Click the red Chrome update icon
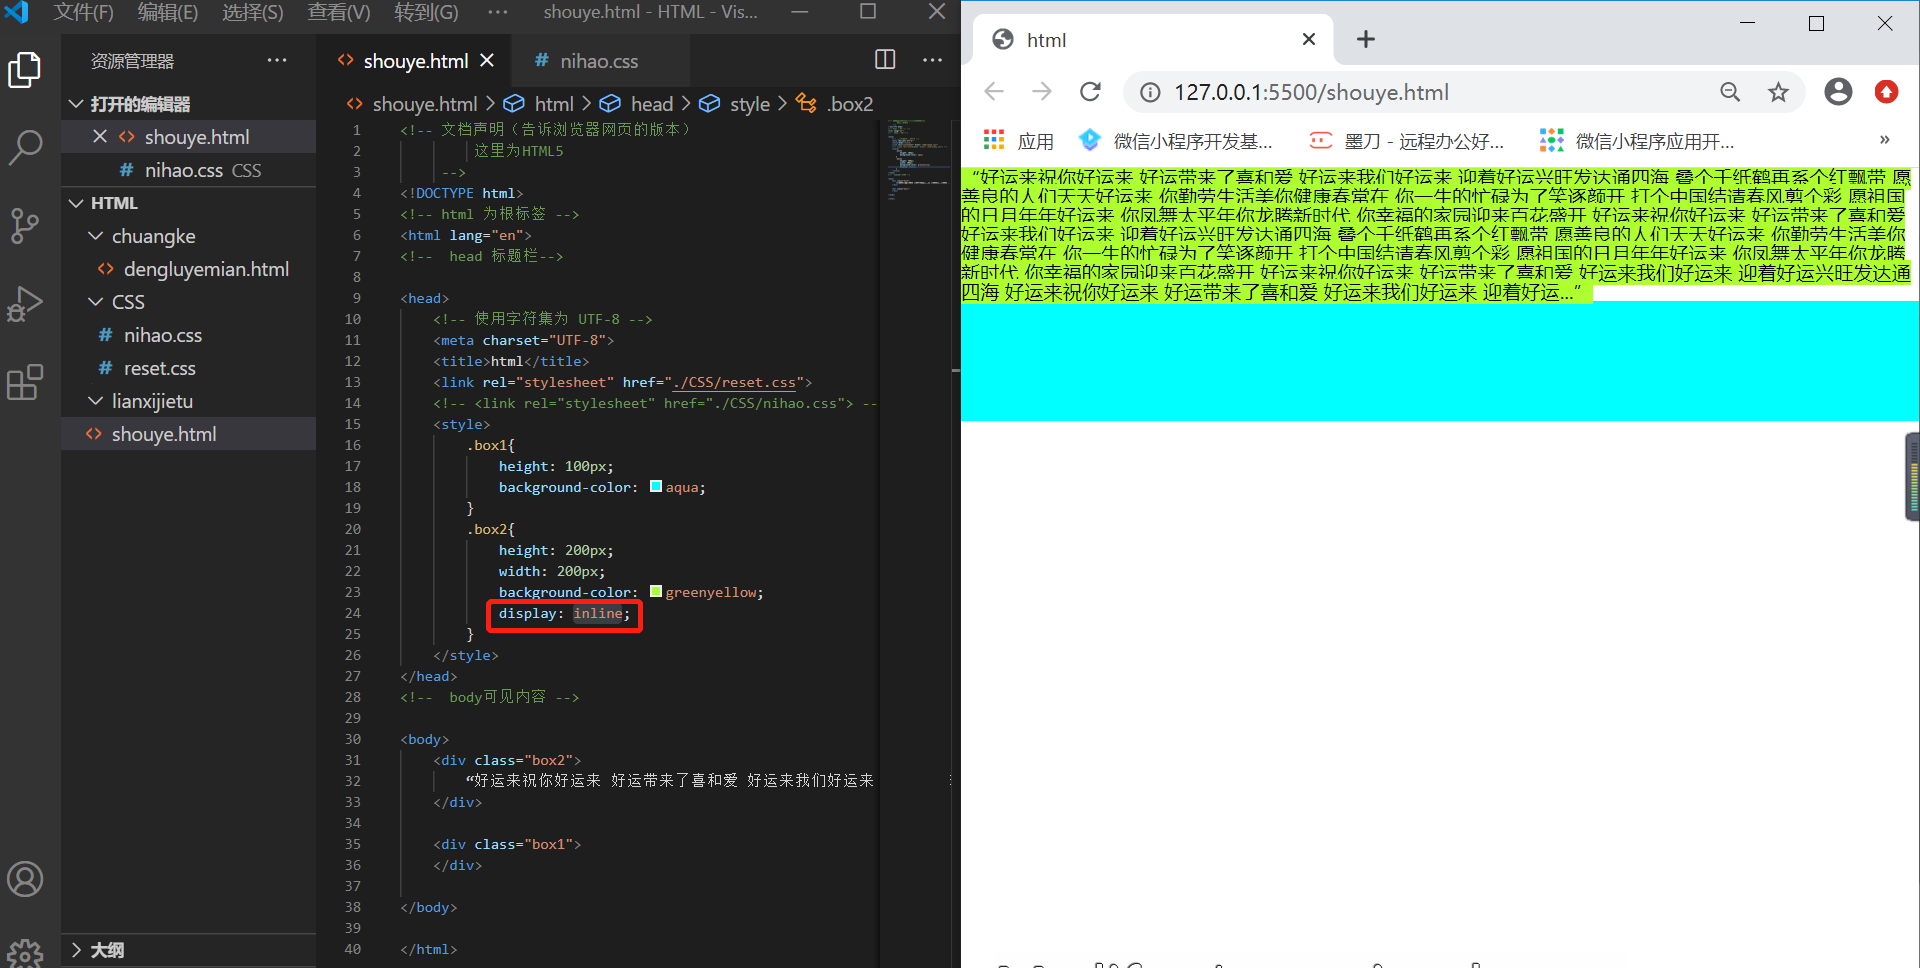The width and height of the screenshot is (1920, 968). [1886, 92]
